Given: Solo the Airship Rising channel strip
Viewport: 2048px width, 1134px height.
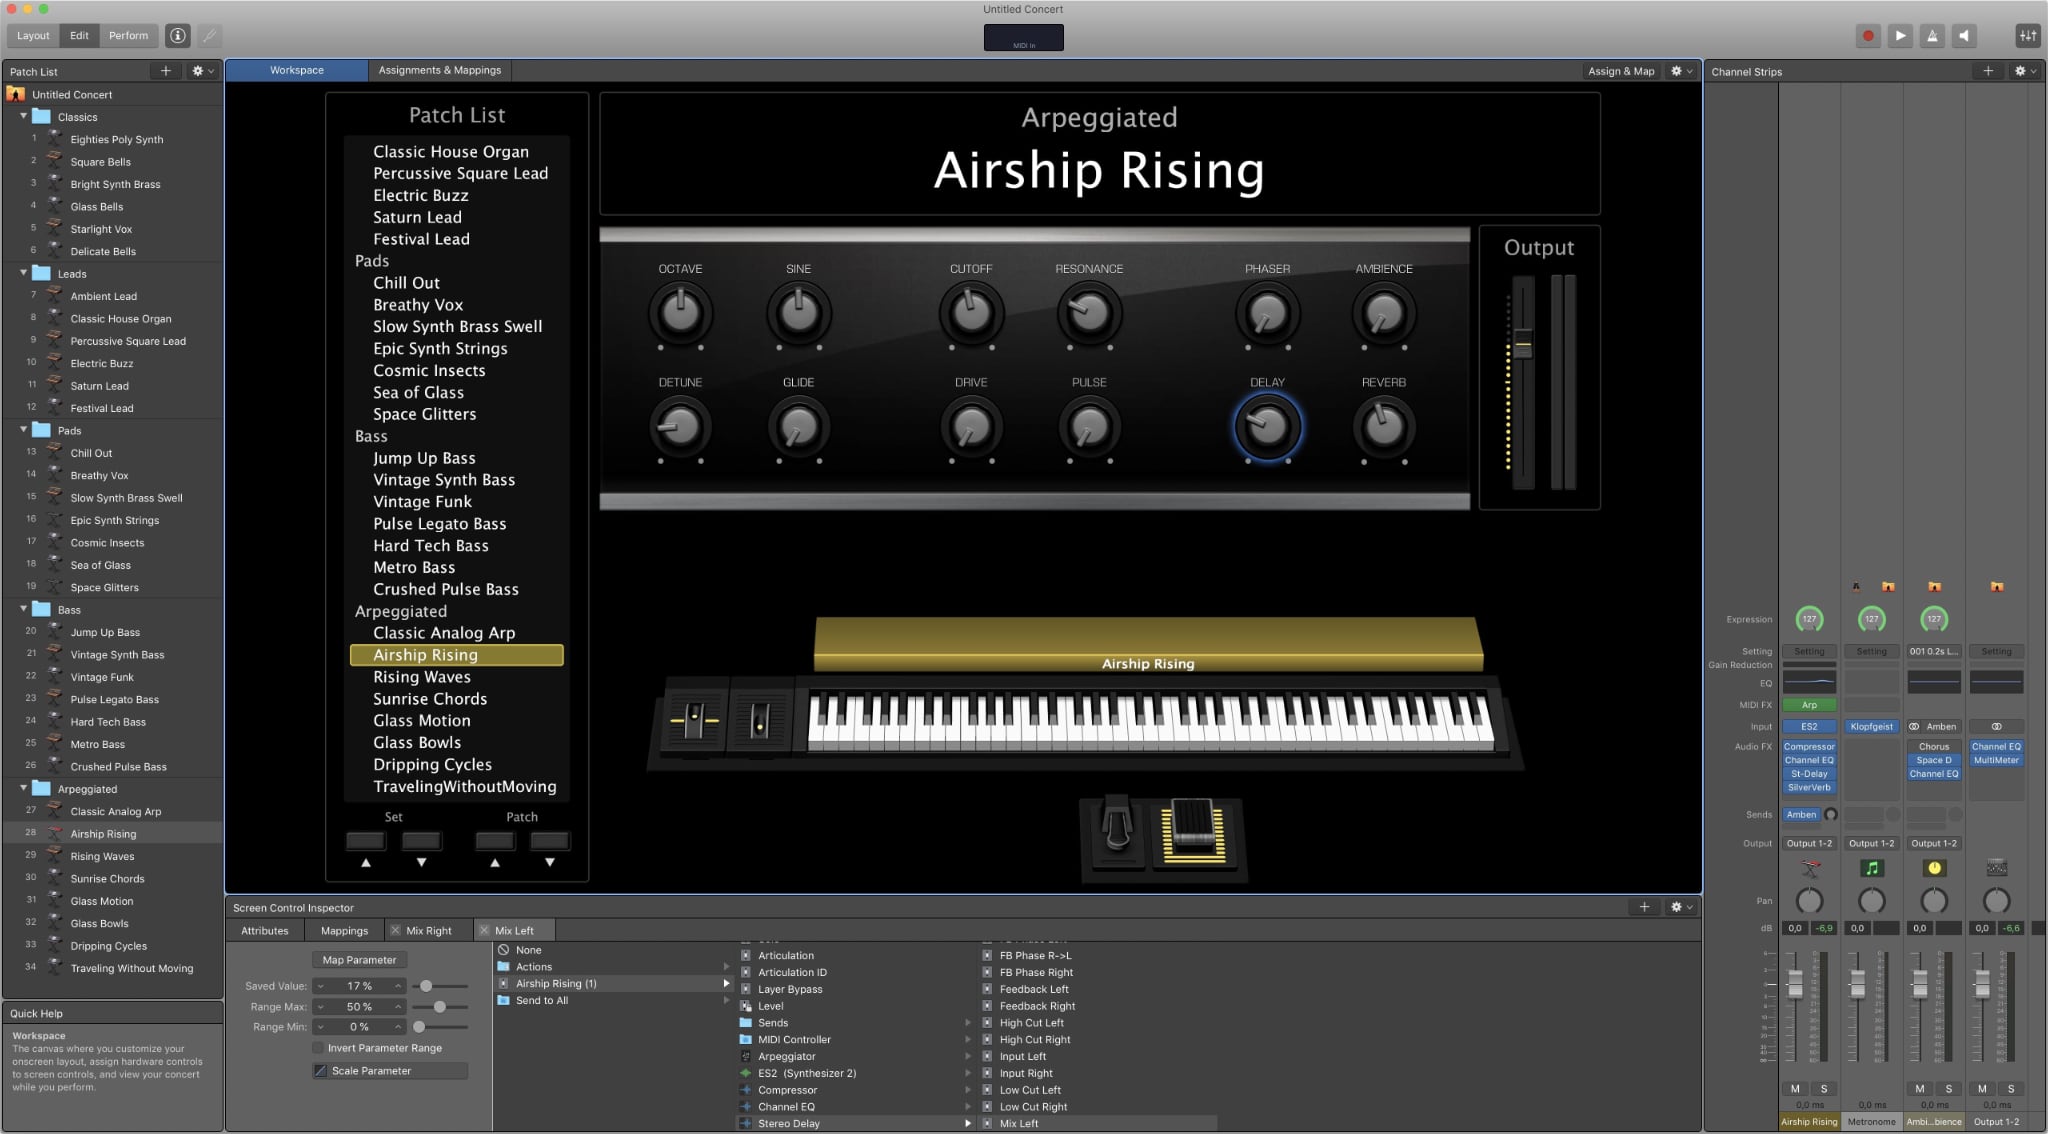Looking at the screenshot, I should click(1824, 1089).
